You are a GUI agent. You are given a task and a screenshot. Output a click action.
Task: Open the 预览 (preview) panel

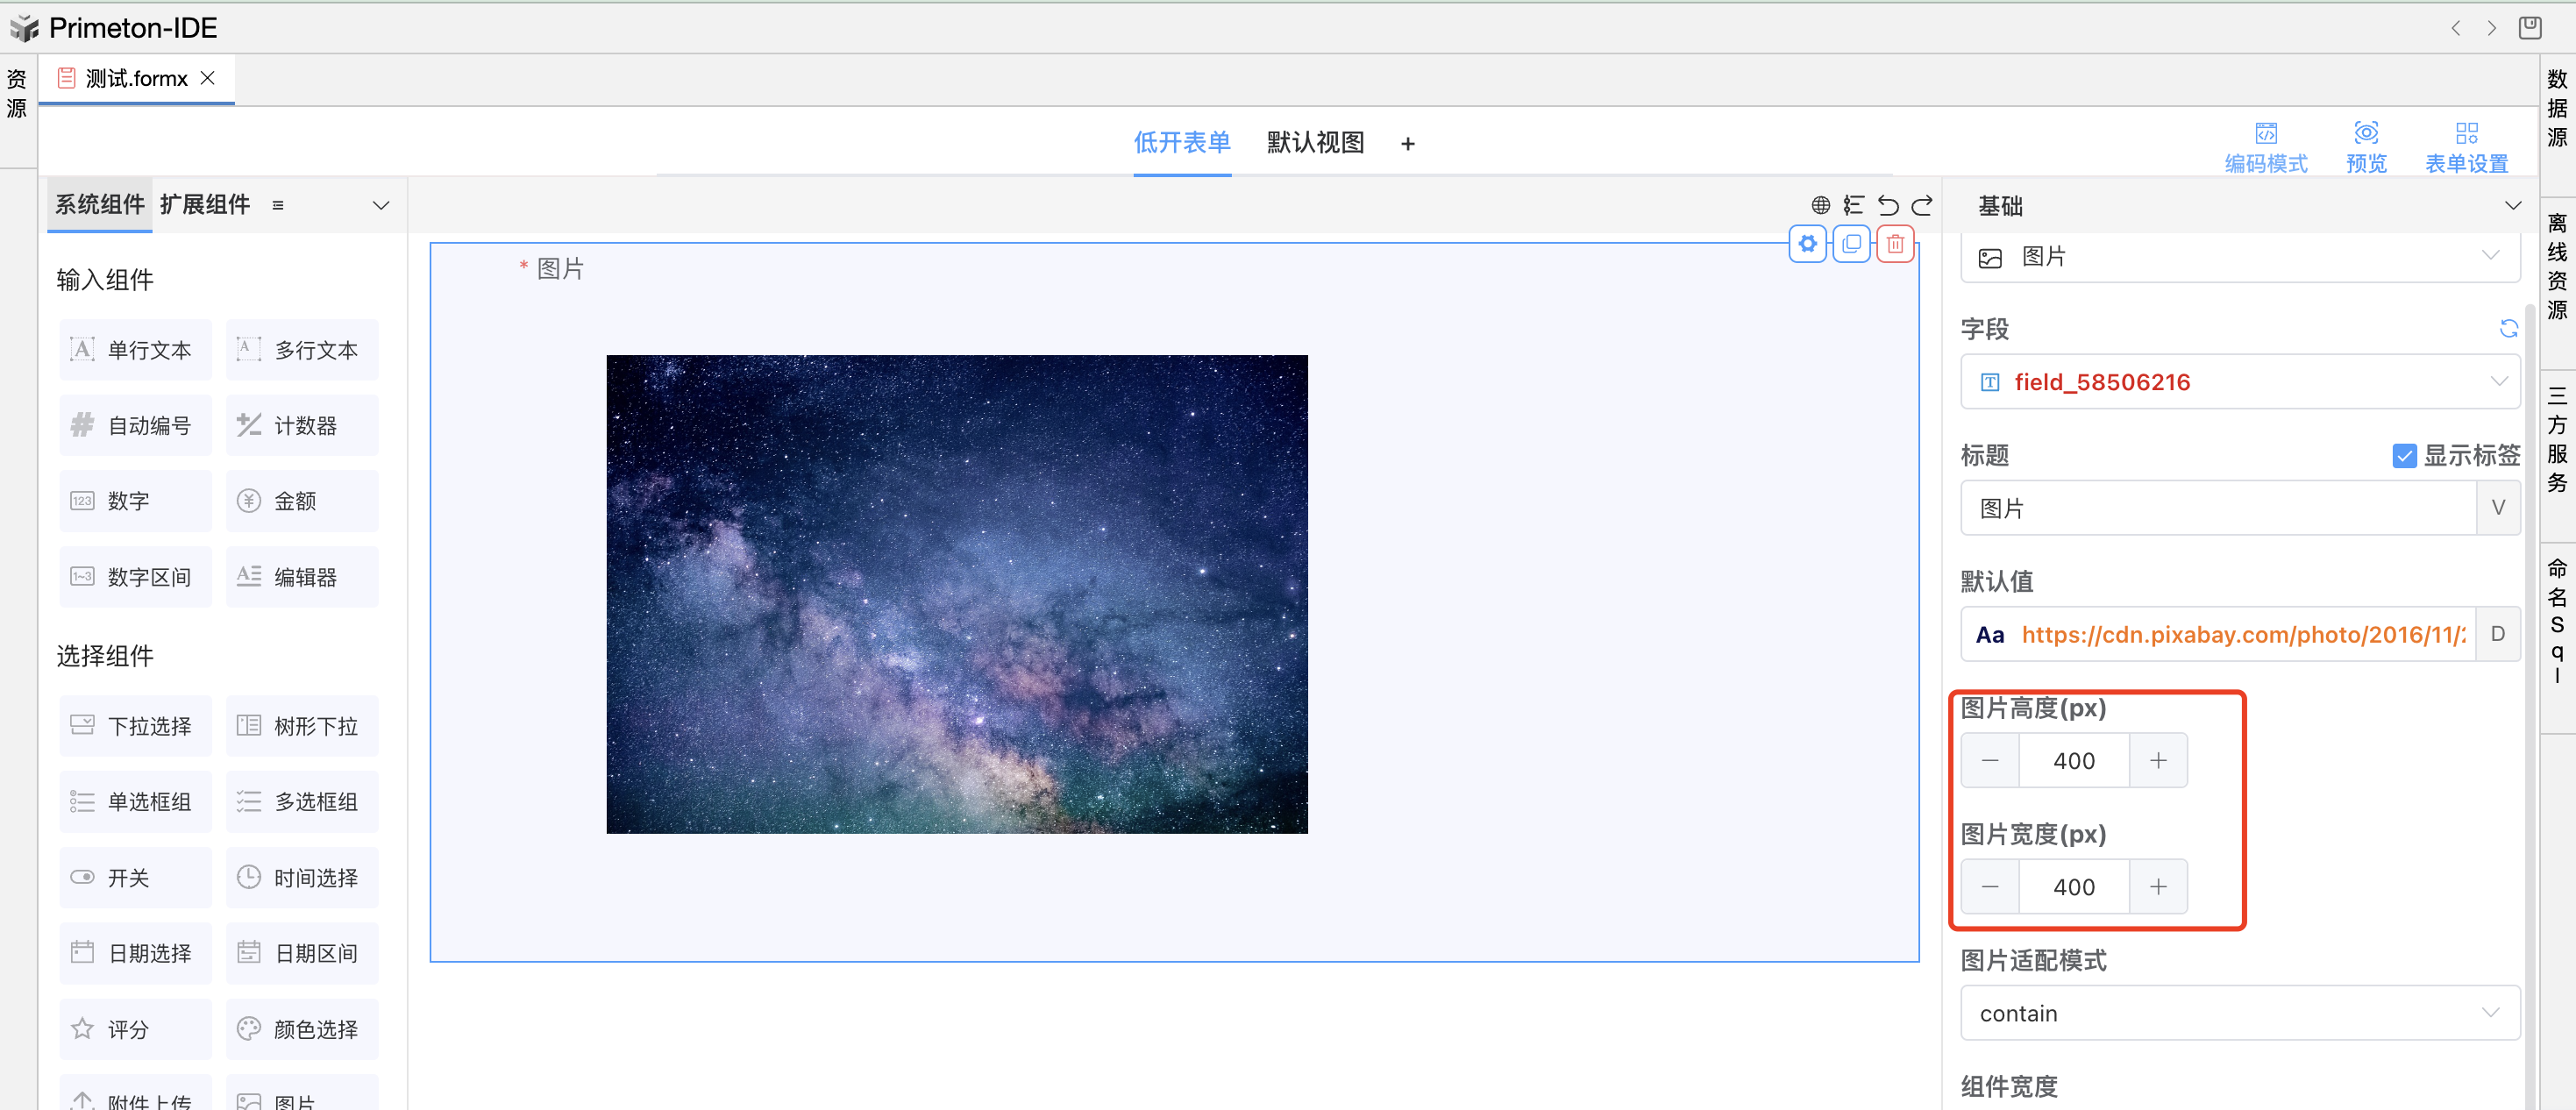(2366, 145)
